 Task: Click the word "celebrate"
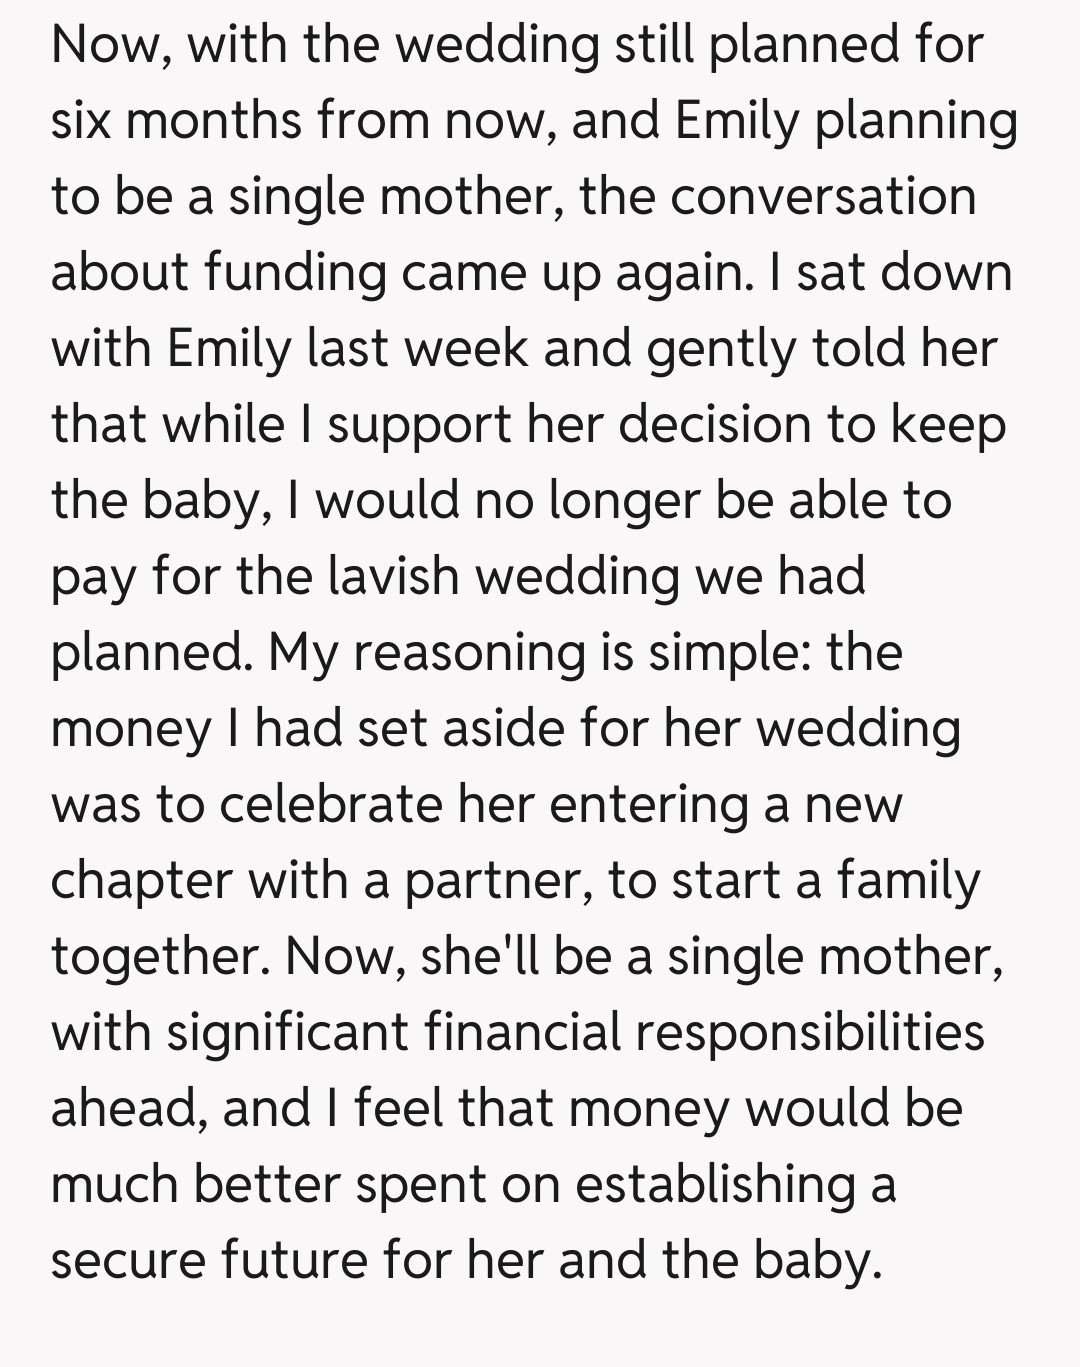point(330,805)
